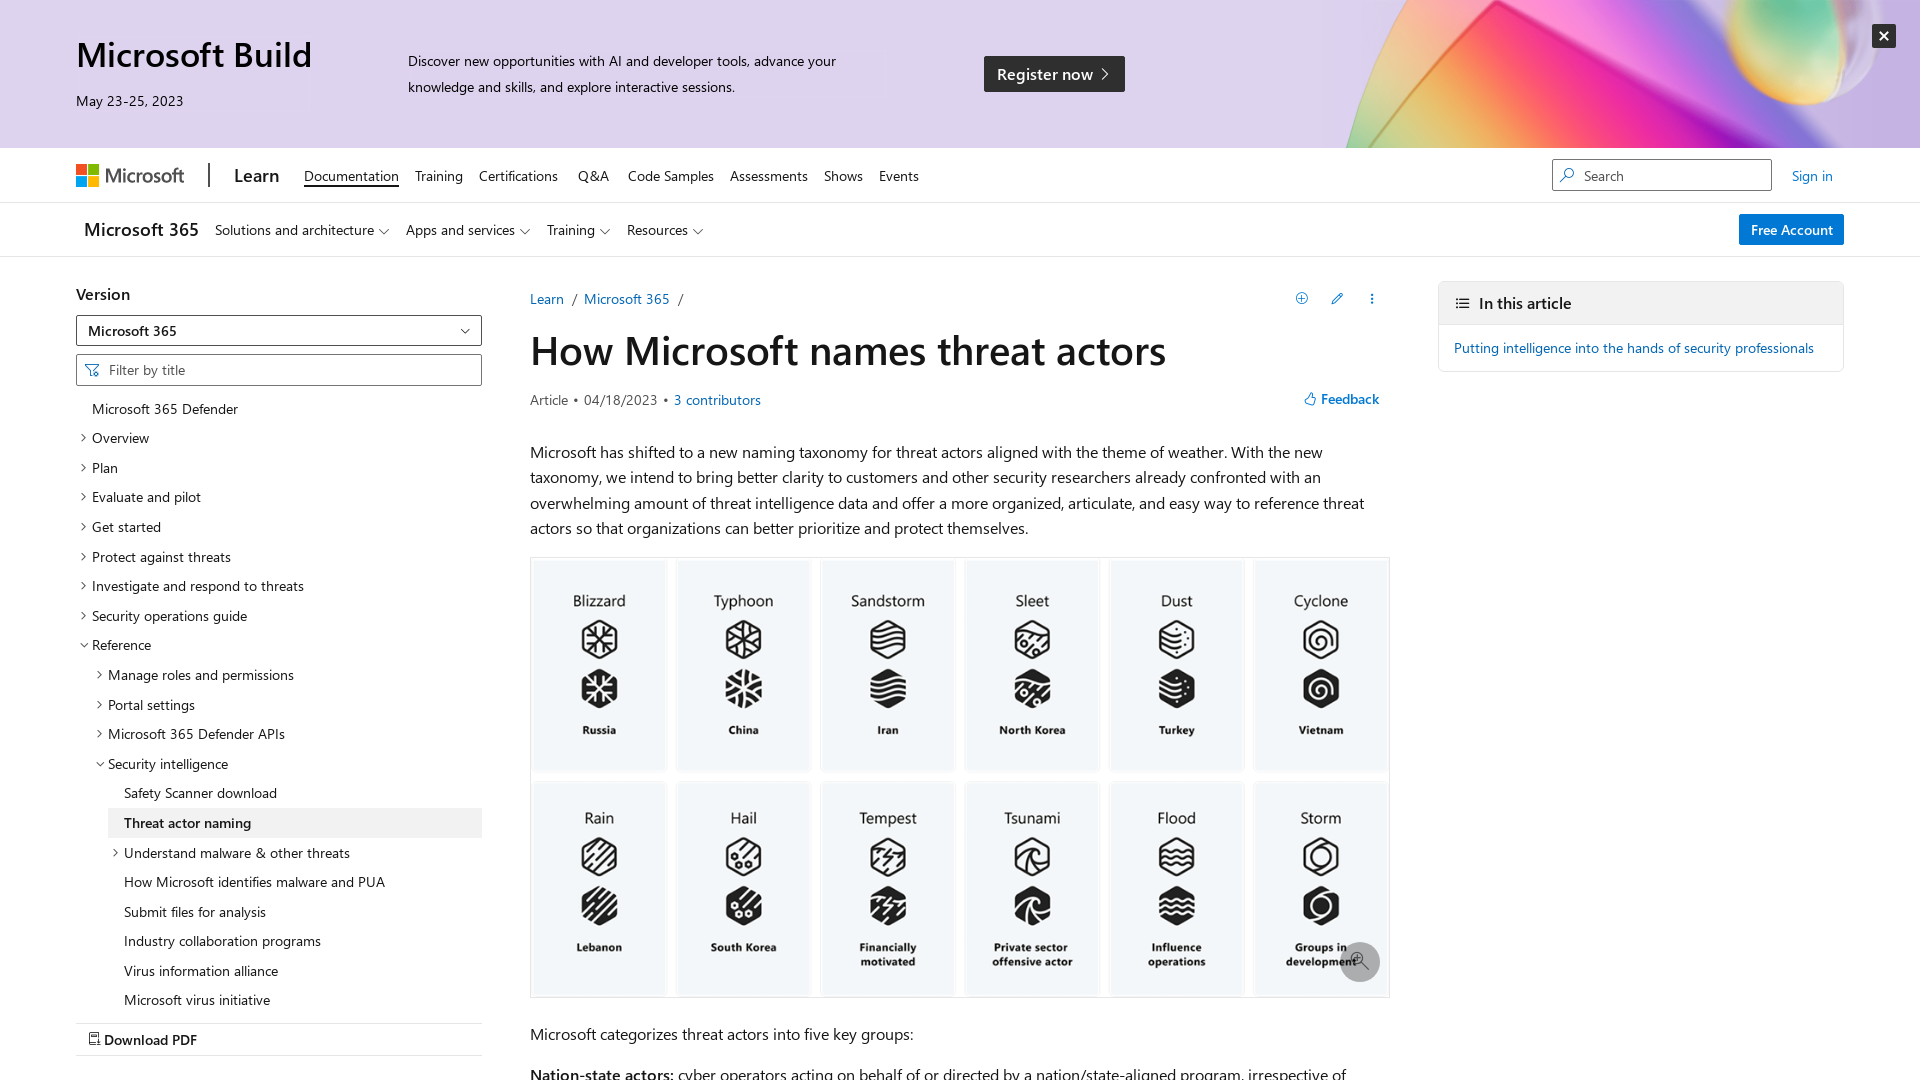Image resolution: width=1920 pixels, height=1080 pixels.
Task: Click the Feedback thumbs-up icon
Action: [1310, 399]
